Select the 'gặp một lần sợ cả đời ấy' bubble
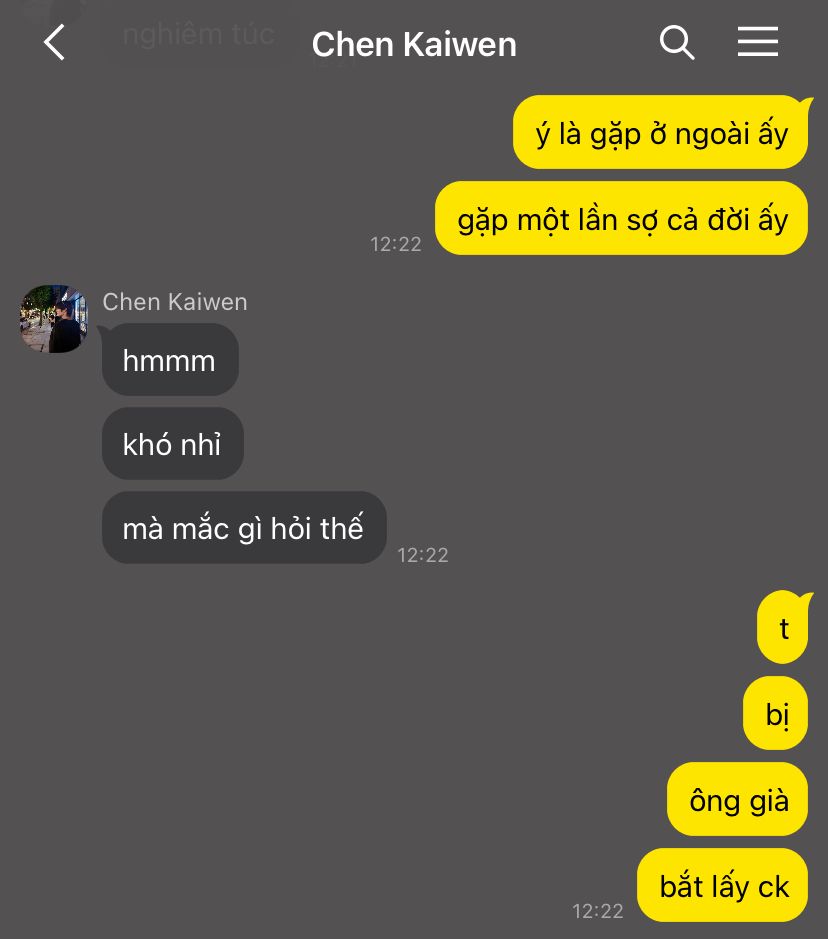This screenshot has width=828, height=939. (621, 218)
